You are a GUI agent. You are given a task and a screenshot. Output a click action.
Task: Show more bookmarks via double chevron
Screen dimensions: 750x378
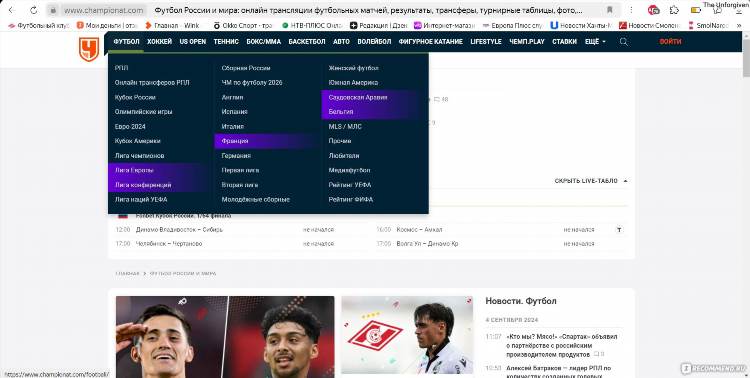pos(738,25)
